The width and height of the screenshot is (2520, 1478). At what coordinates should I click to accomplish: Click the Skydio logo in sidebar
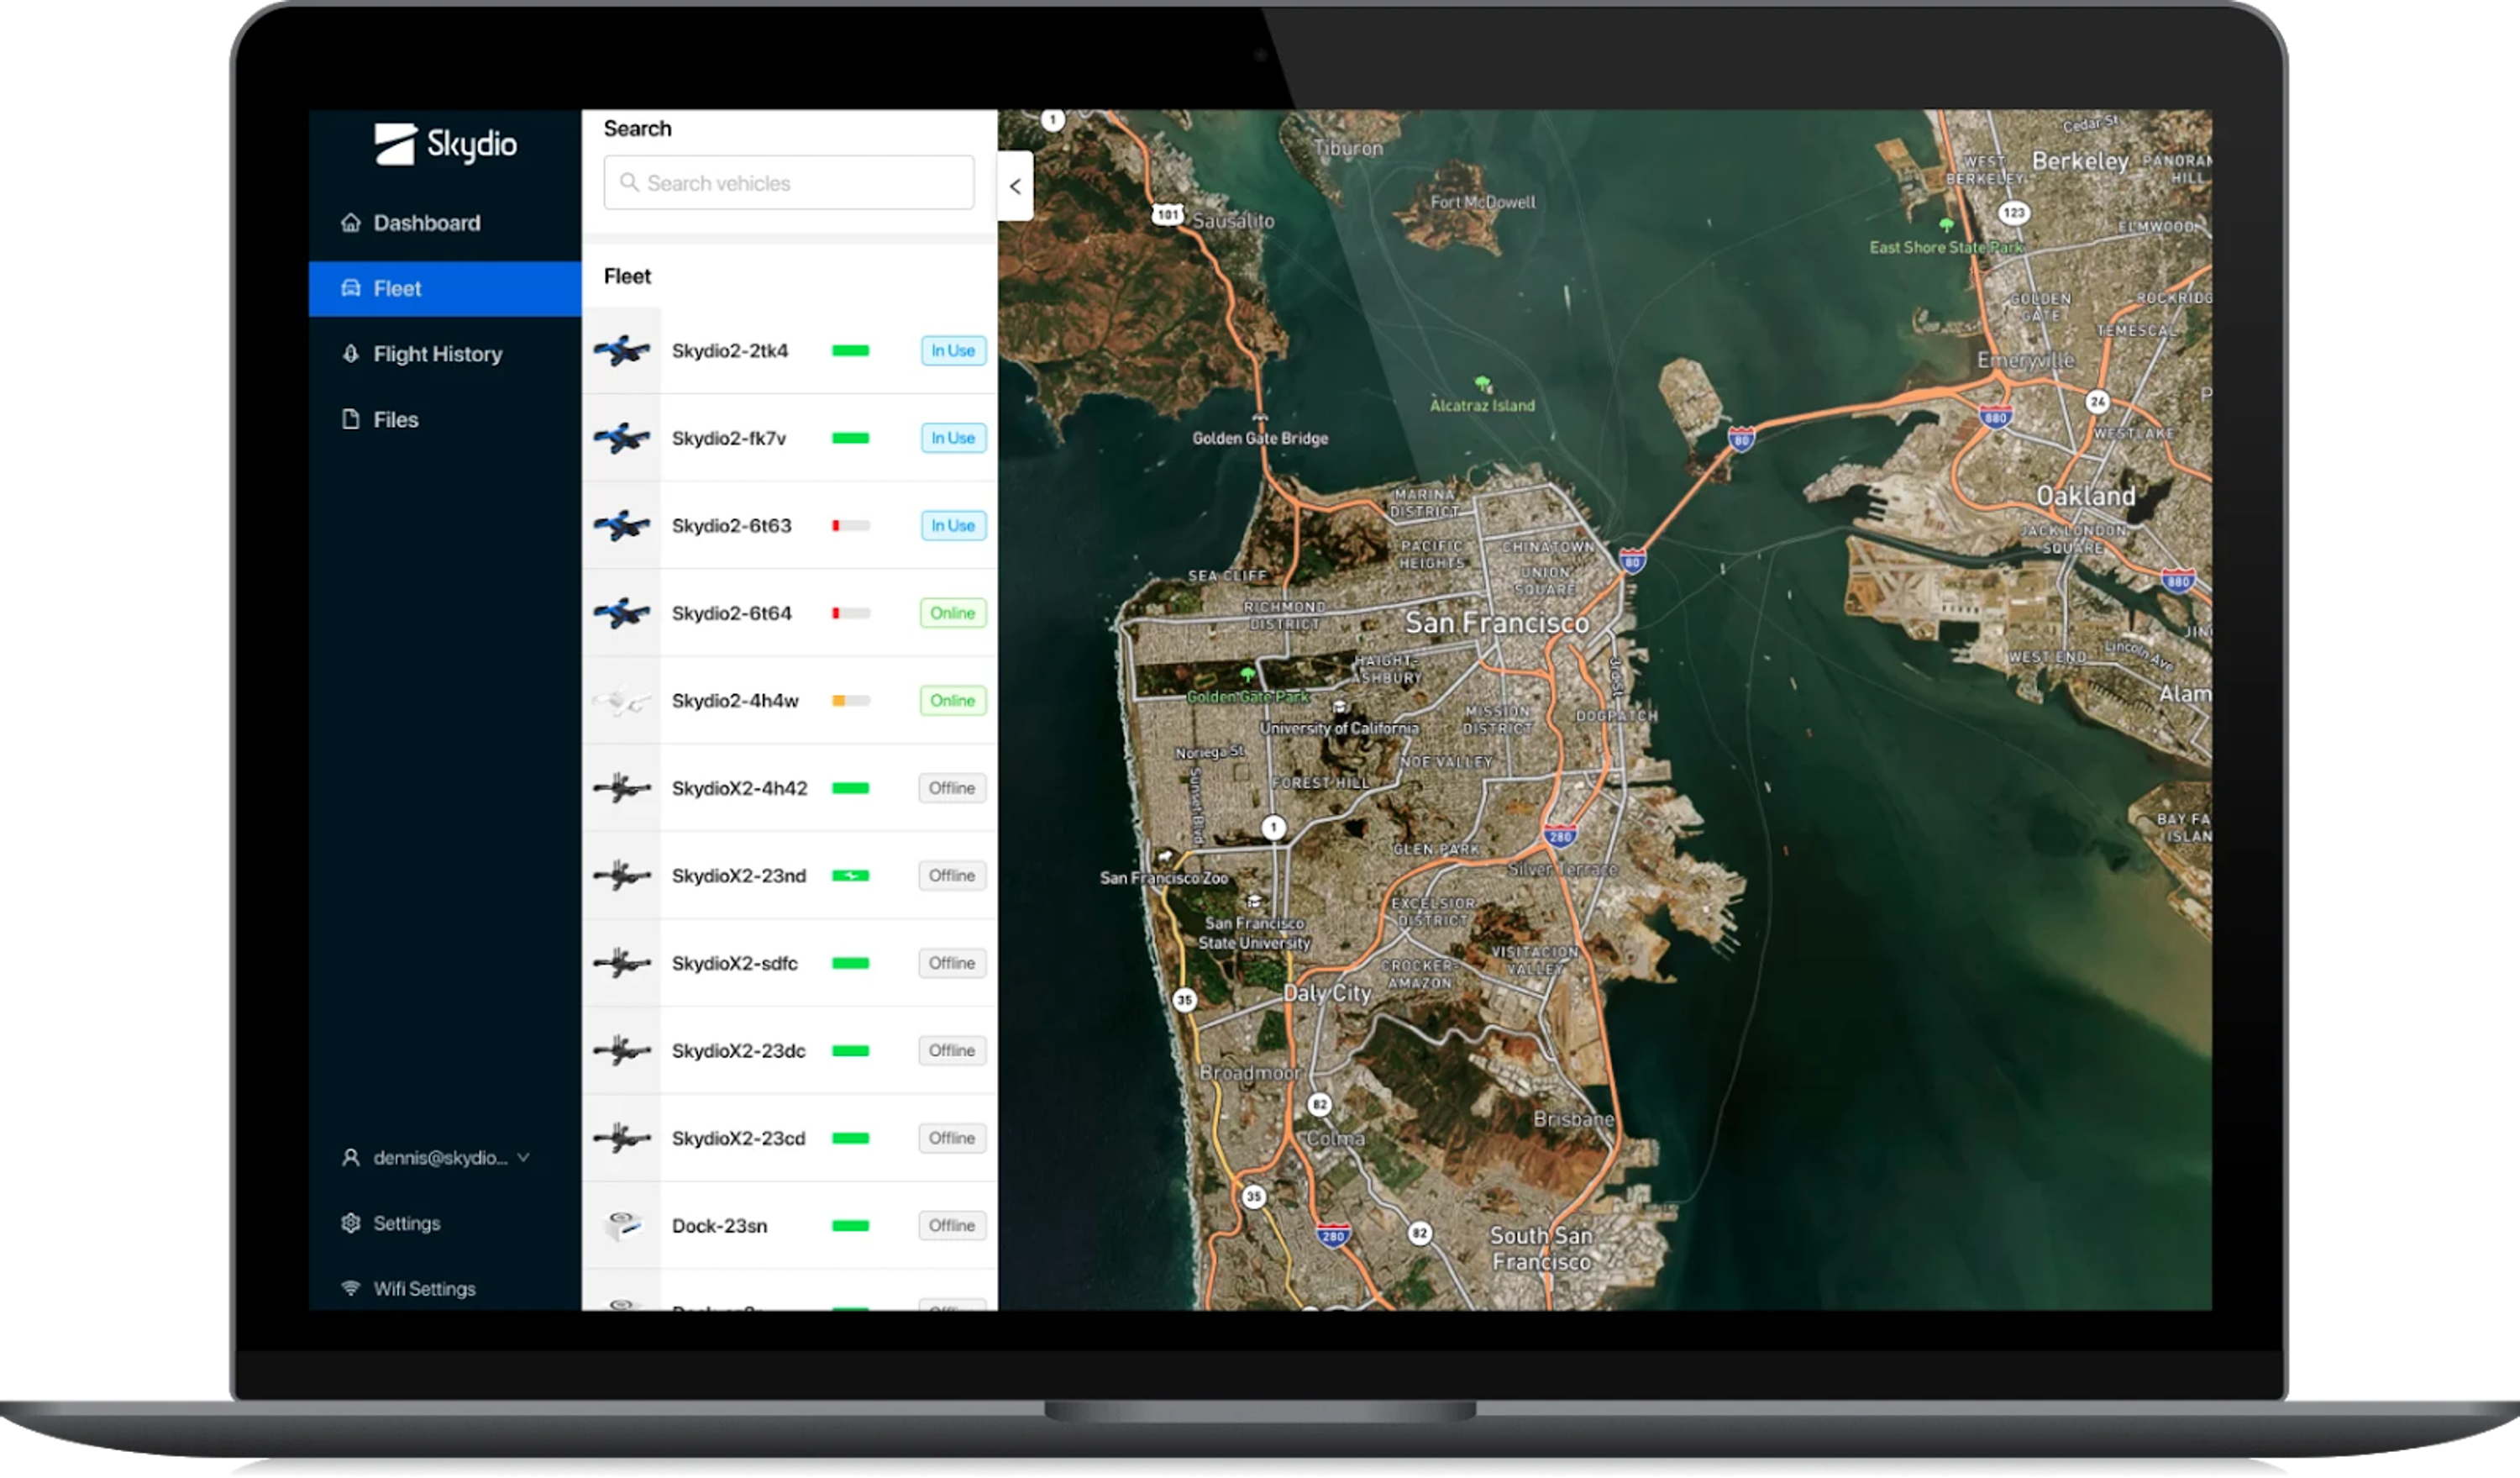click(x=445, y=145)
